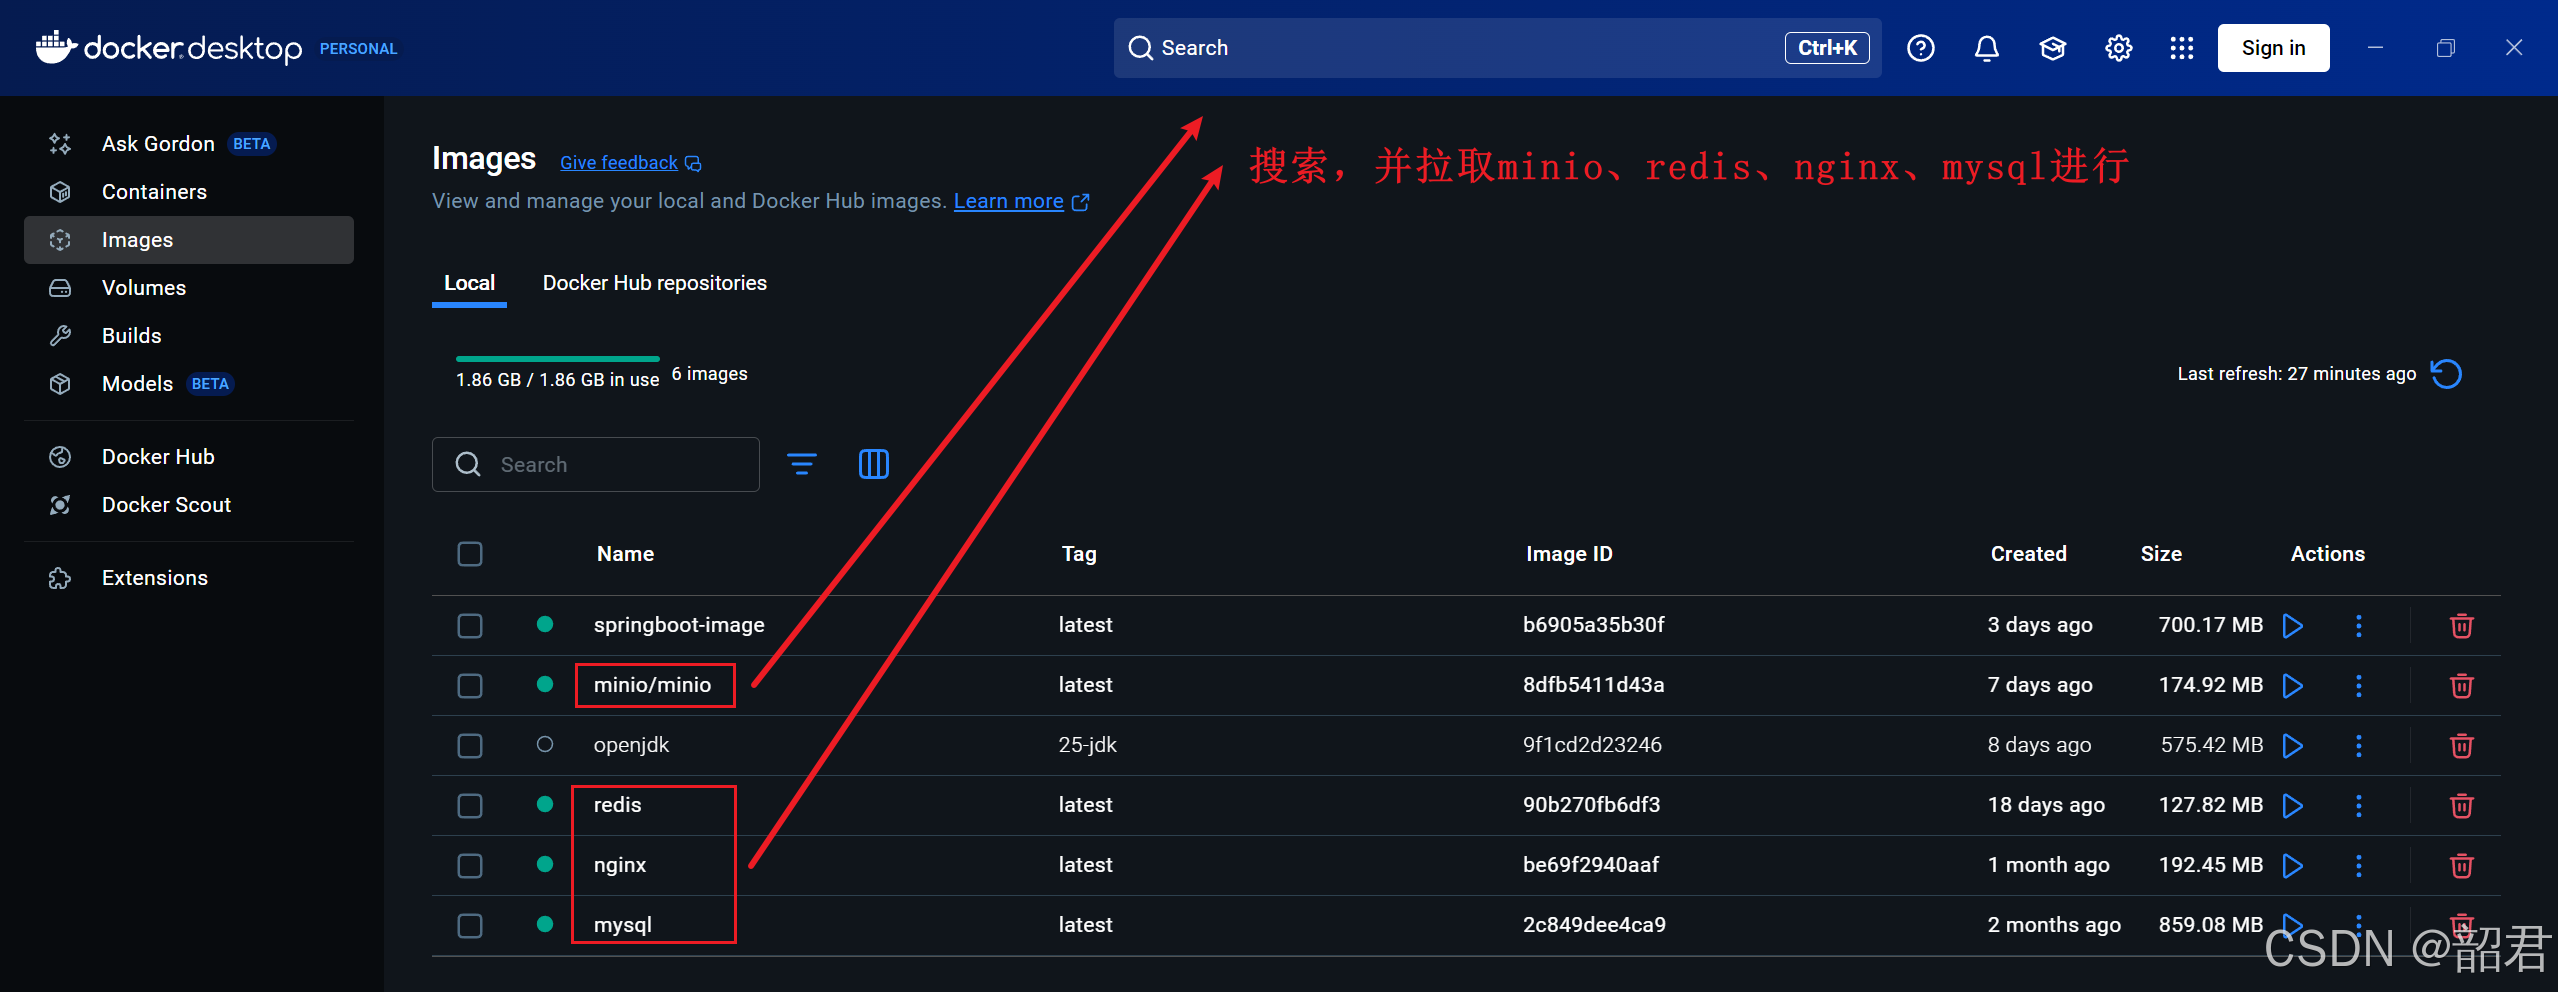Check the nginx row checkbox
Viewport: 2558px width, 992px height.
pos(470,866)
